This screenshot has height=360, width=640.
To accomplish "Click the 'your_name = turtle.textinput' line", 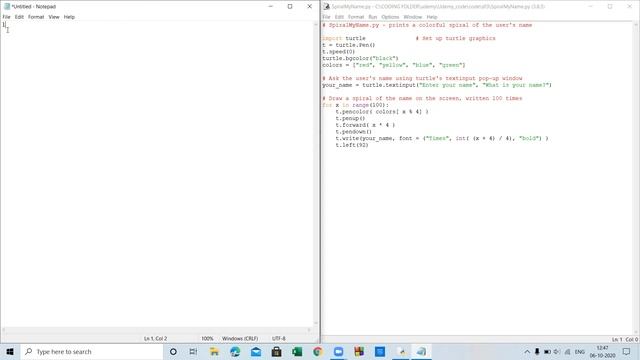I will click(437, 85).
